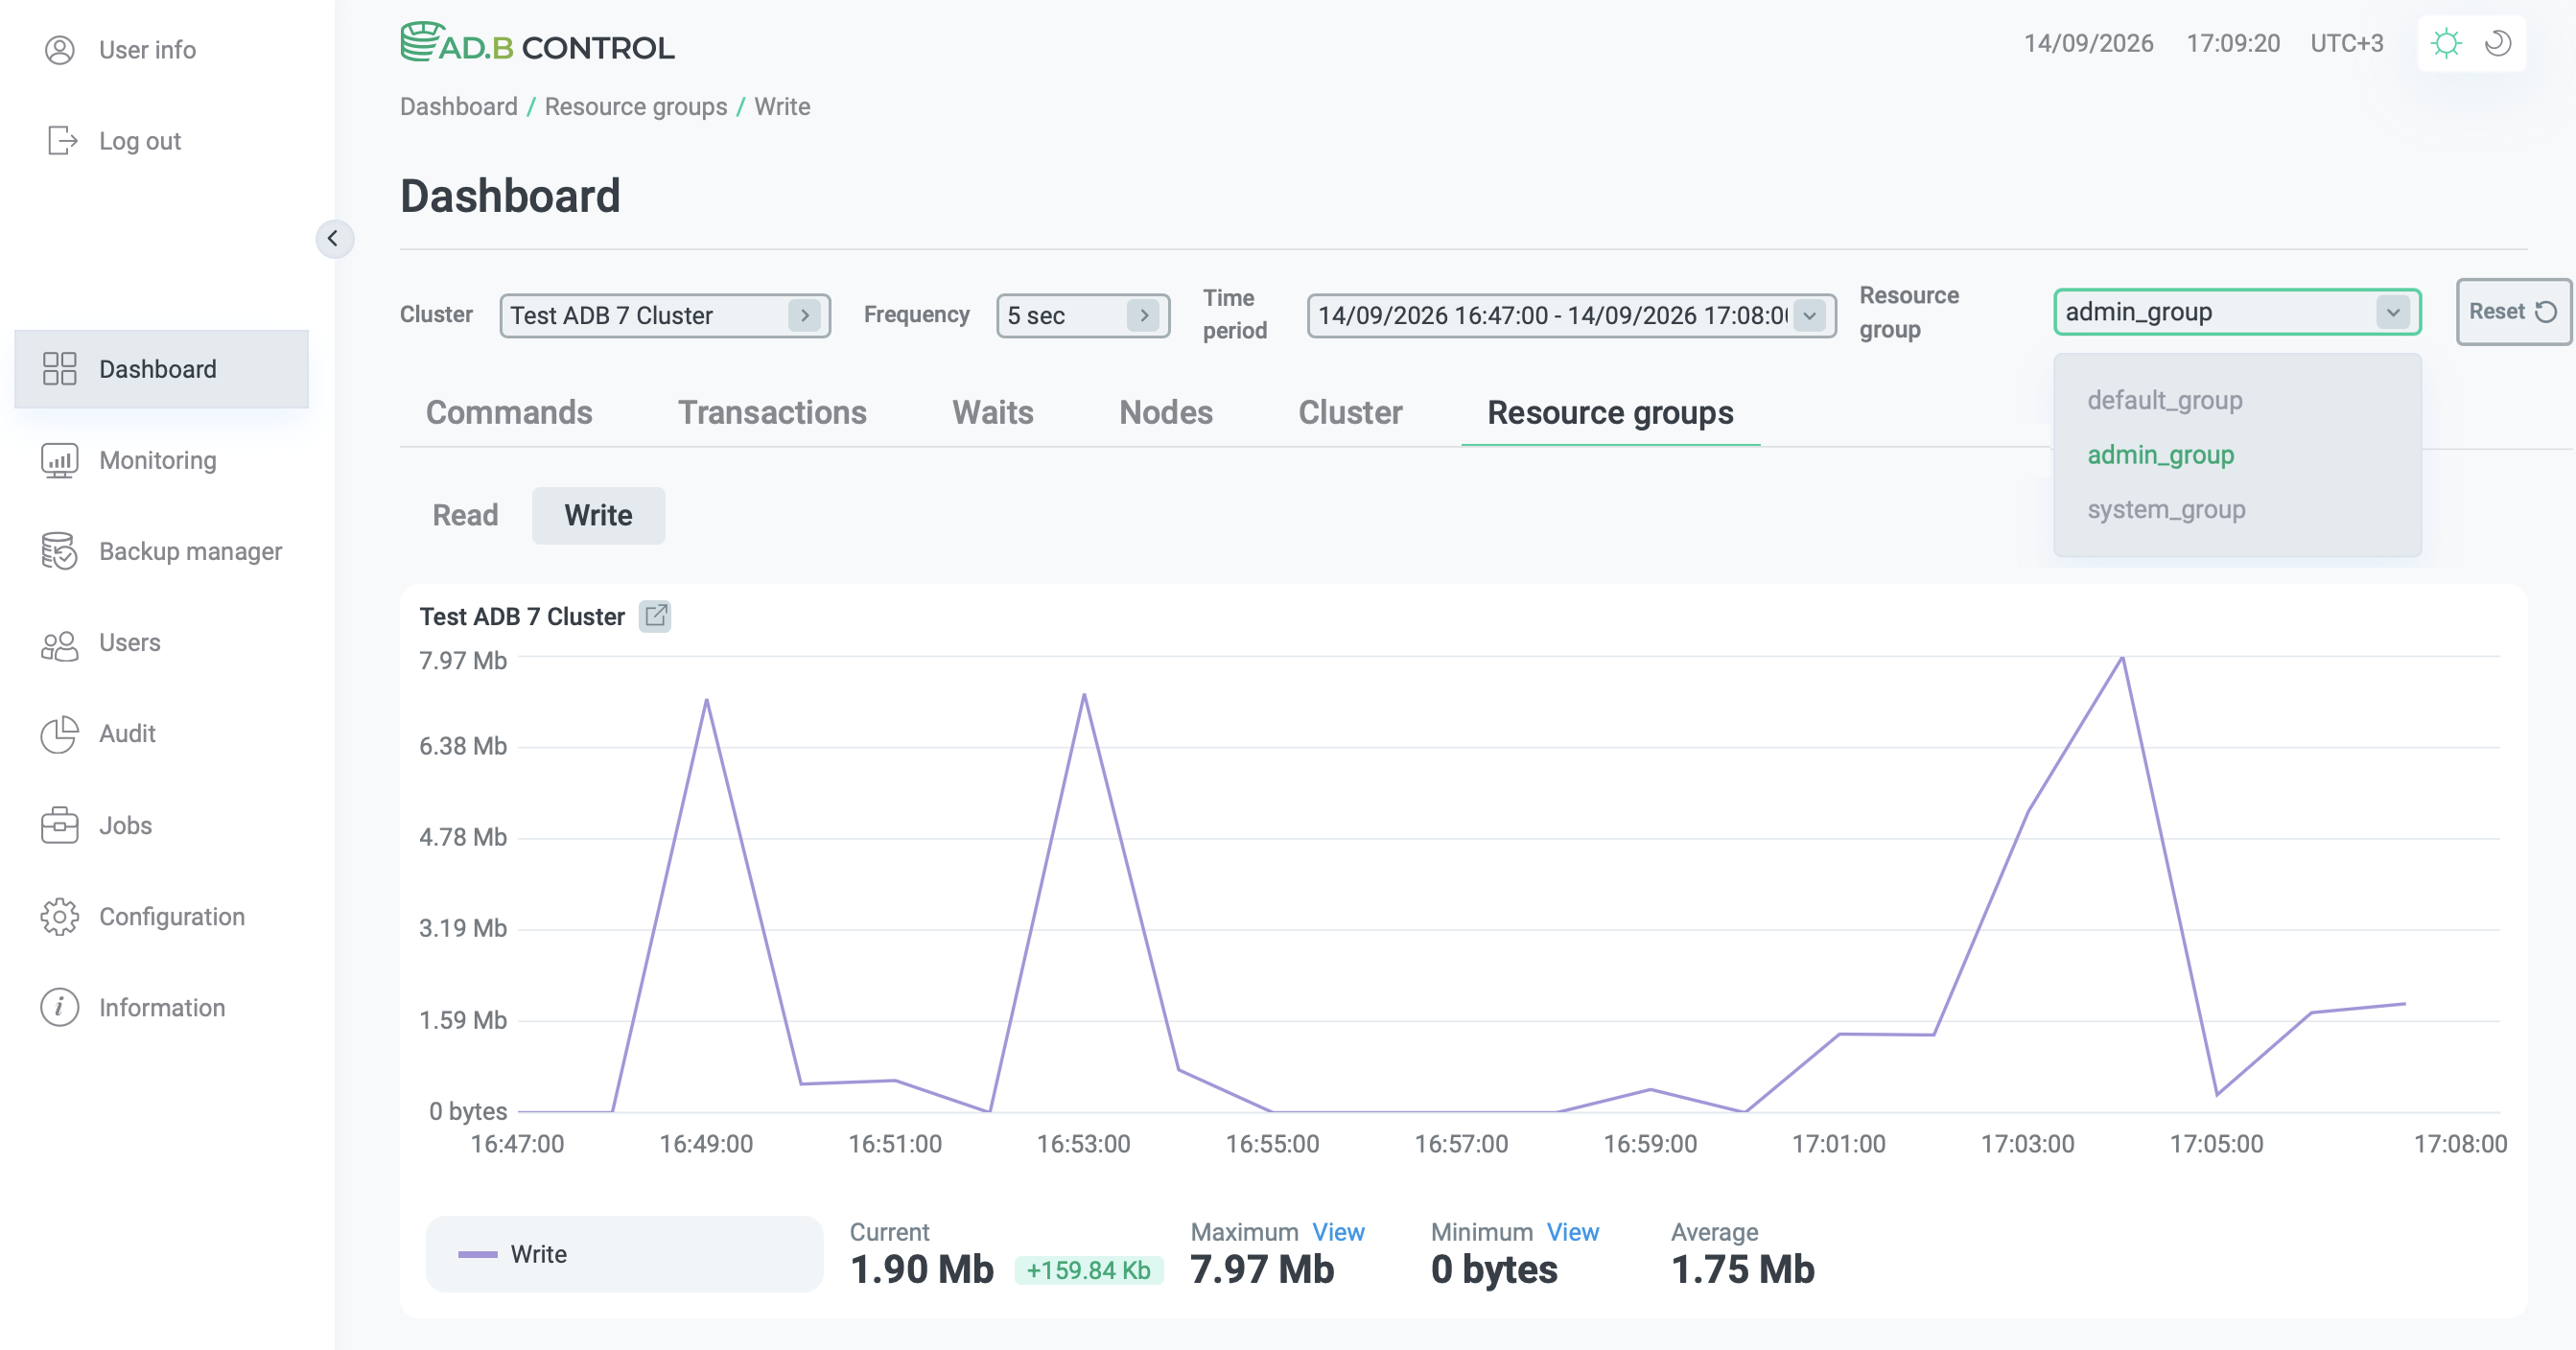The height and width of the screenshot is (1350, 2576).
Task: Click the chart peak near 16:49:00
Action: pyautogui.click(x=707, y=700)
